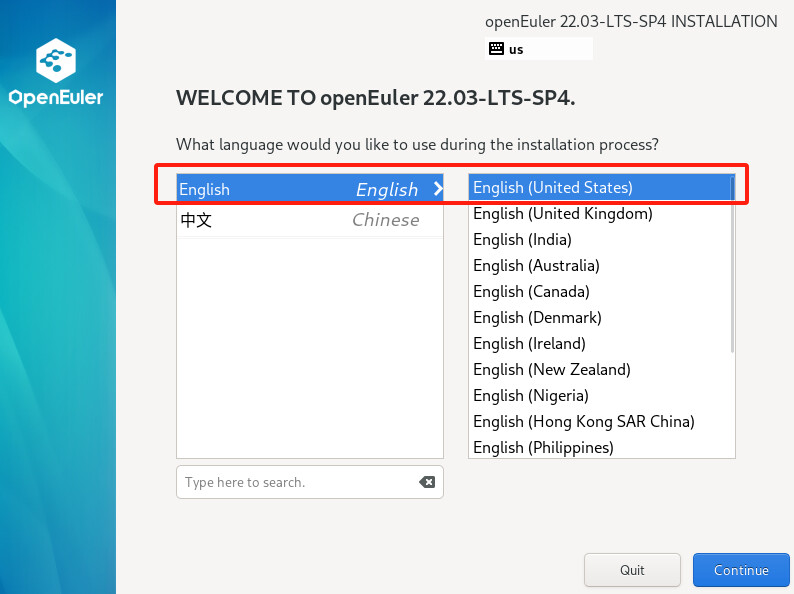Choose English (United States) locale

pos(600,187)
